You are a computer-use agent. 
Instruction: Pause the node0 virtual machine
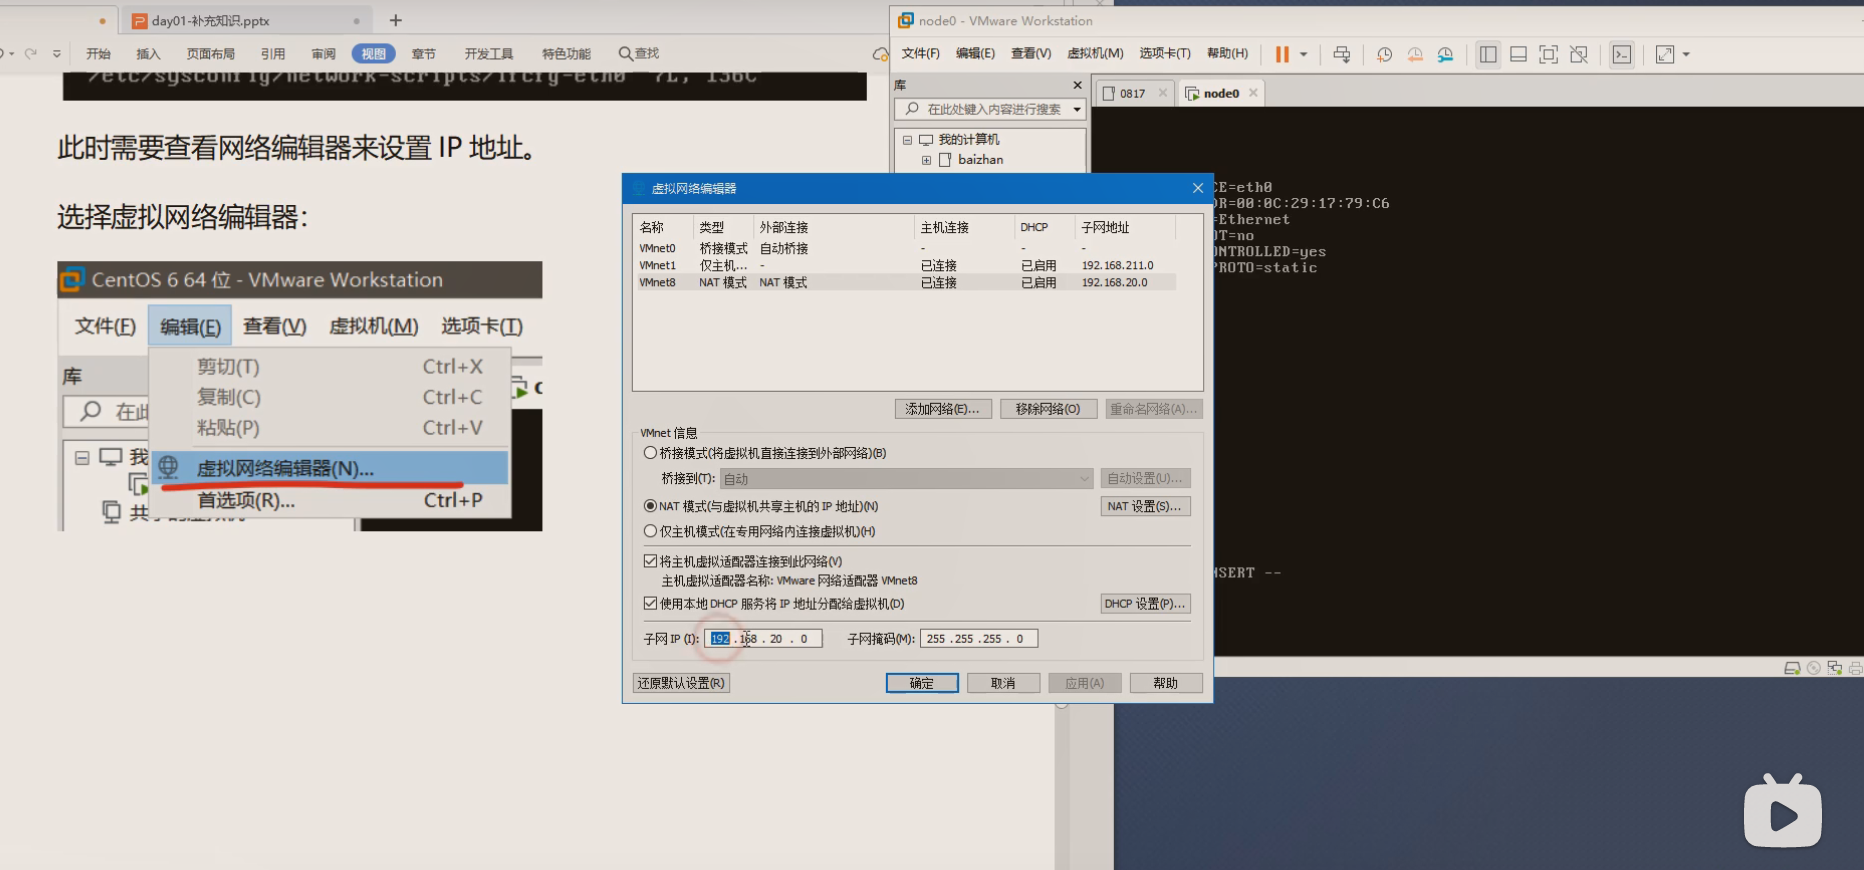(1282, 54)
